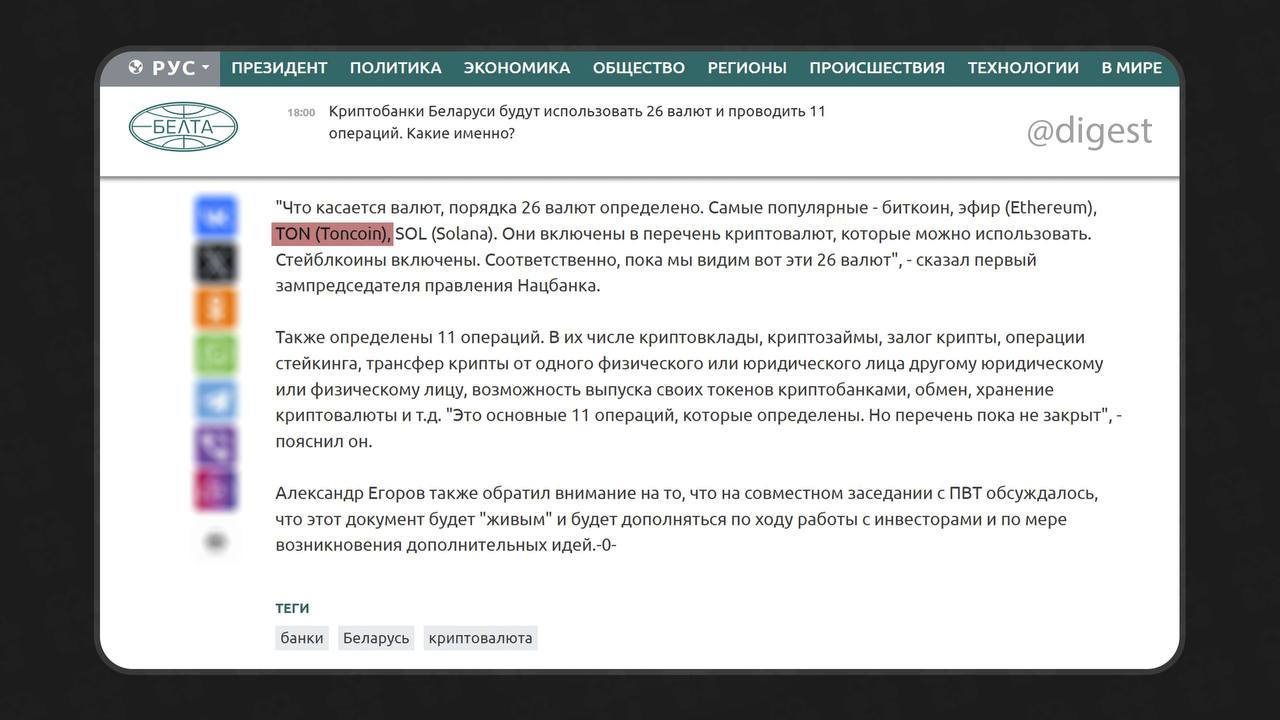Image resolution: width=1280 pixels, height=720 pixels.
Task: Share the article via WhatsApp
Action: [216, 355]
